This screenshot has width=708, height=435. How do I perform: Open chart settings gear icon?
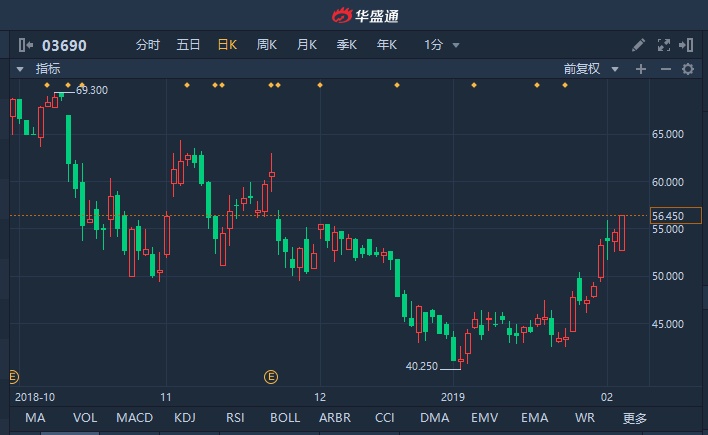tap(688, 69)
